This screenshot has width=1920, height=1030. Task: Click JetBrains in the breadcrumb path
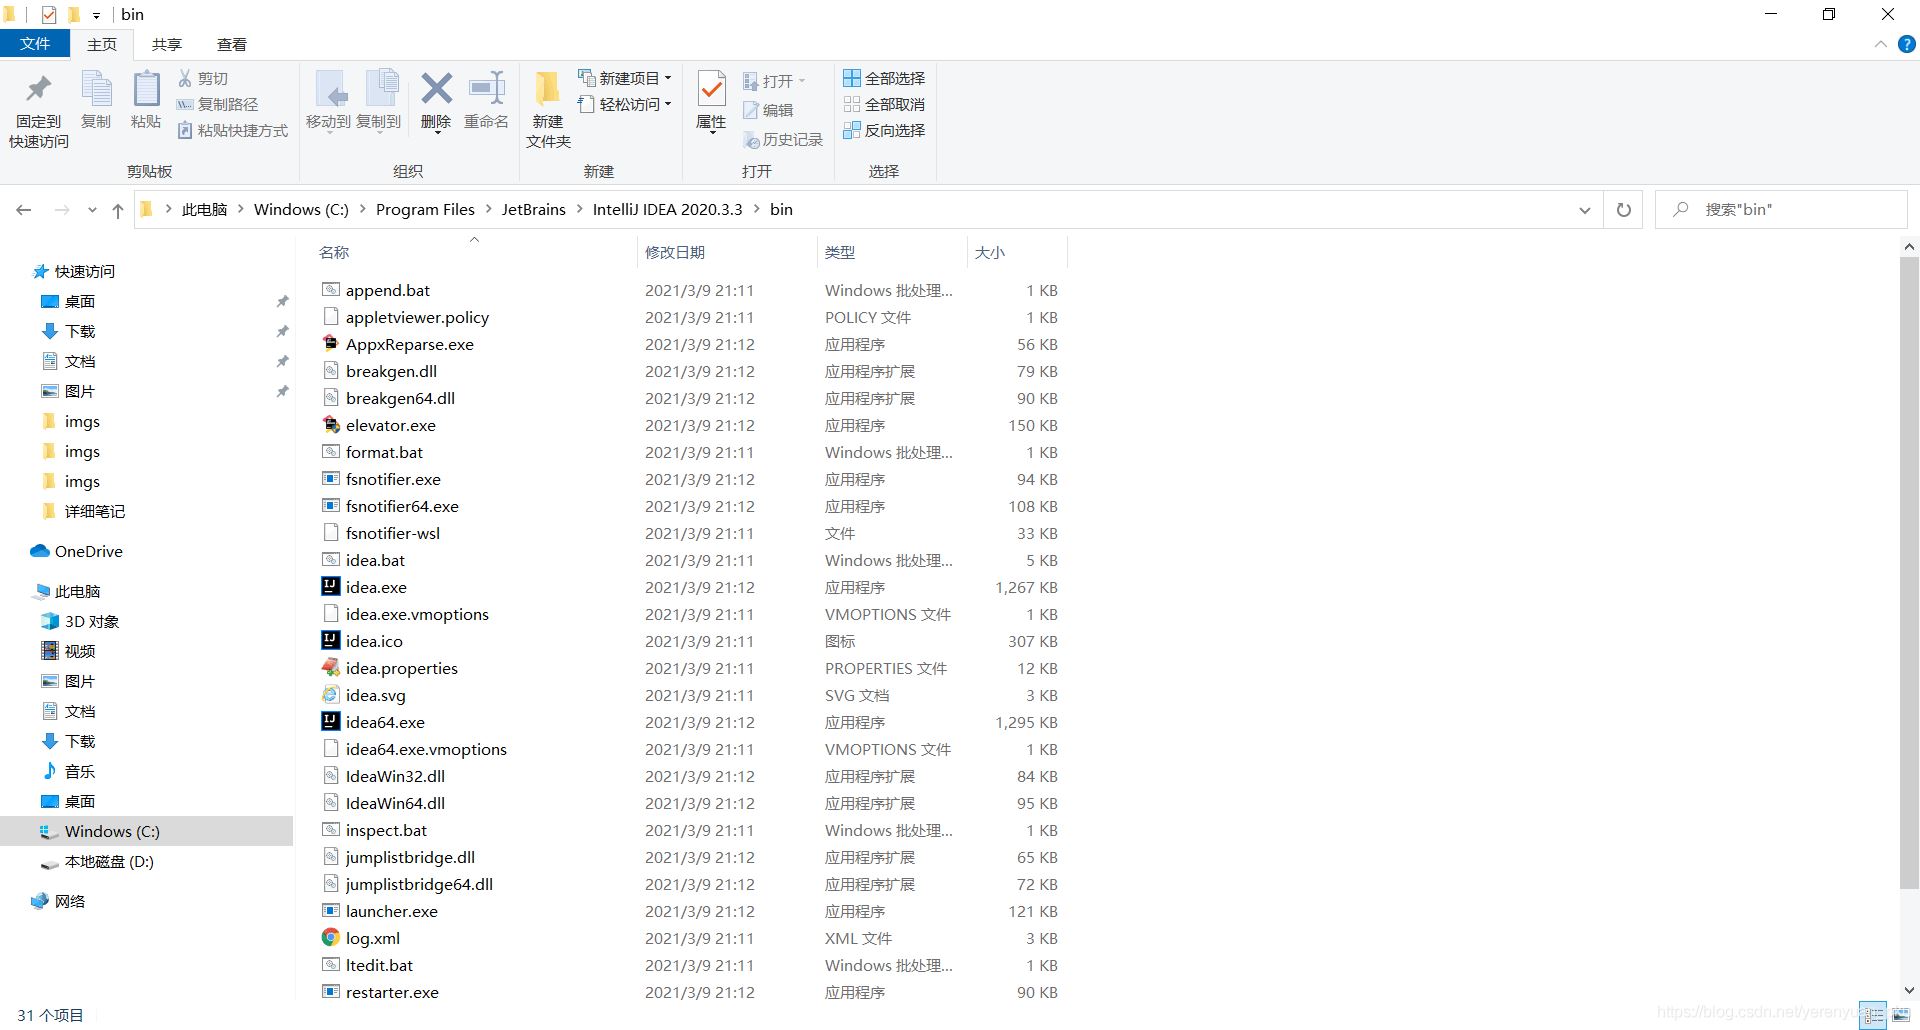pos(533,209)
